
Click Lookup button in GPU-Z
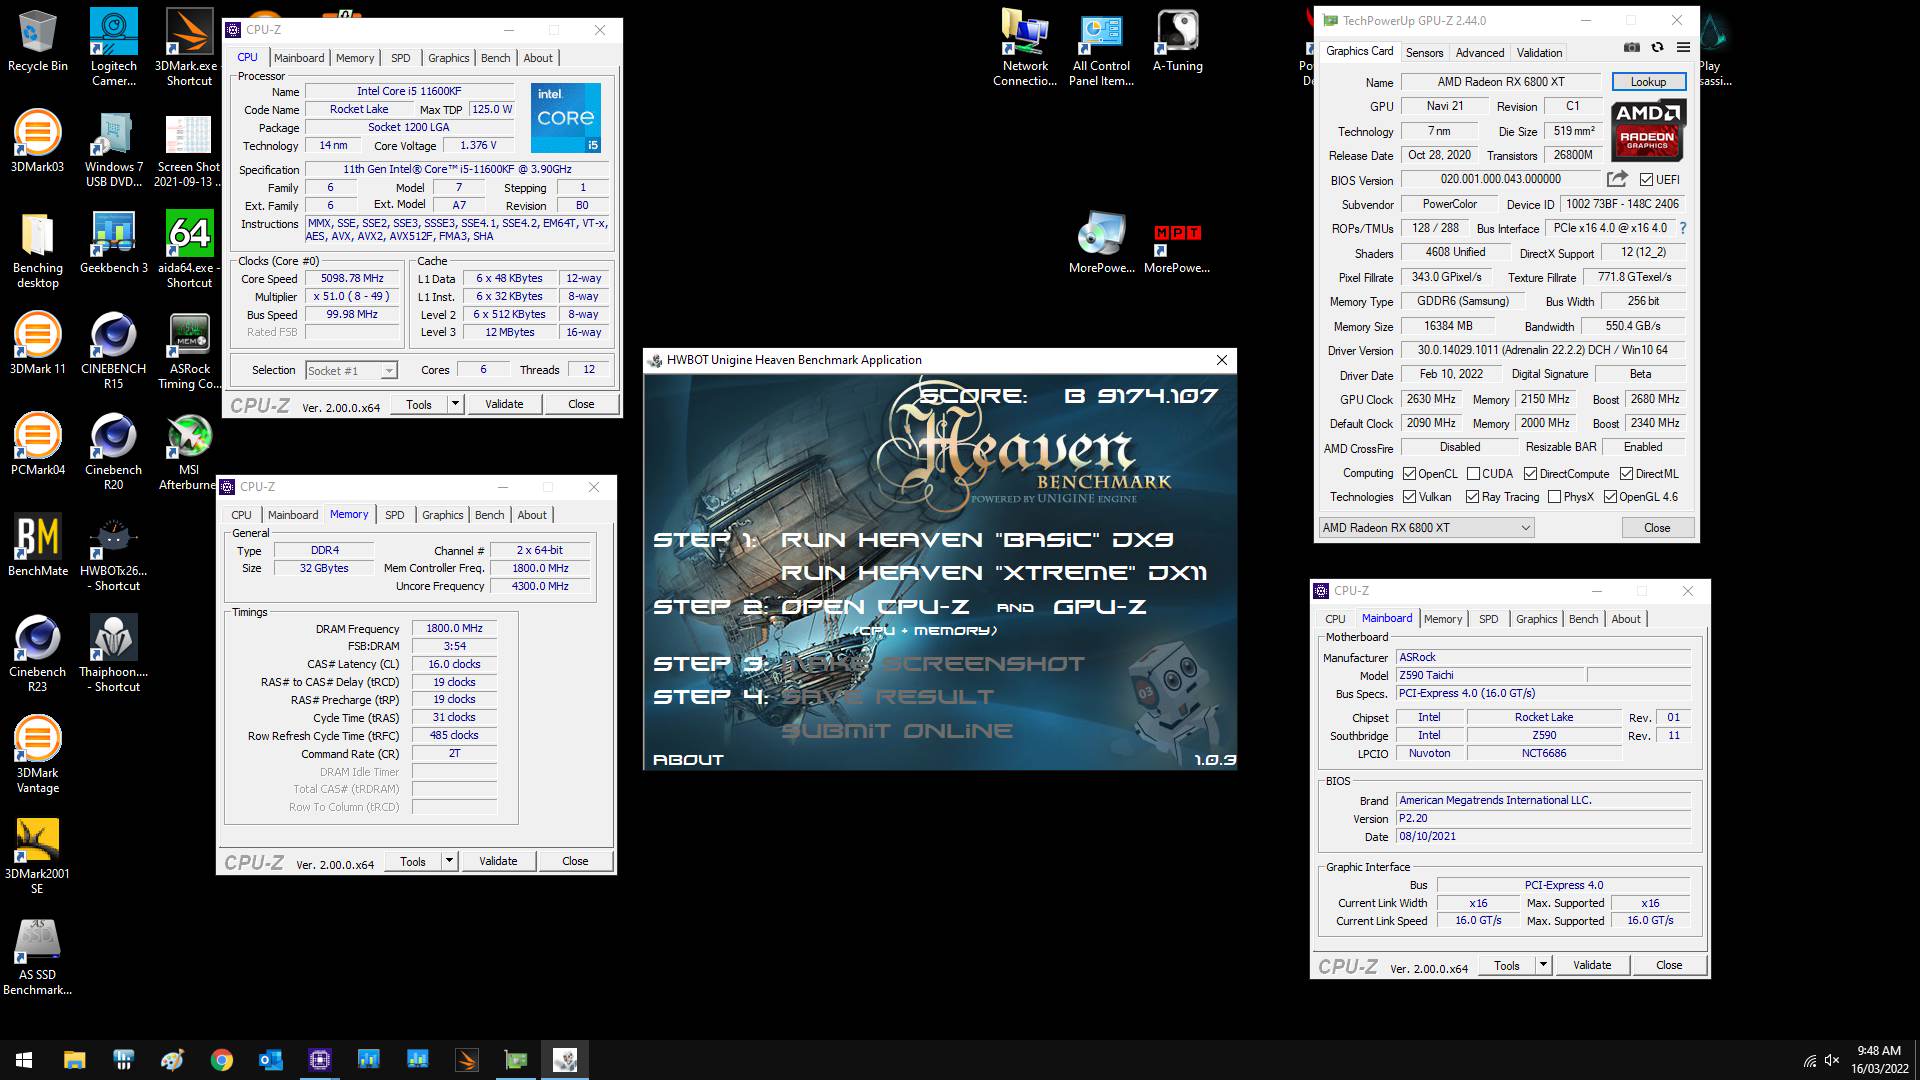[1648, 82]
